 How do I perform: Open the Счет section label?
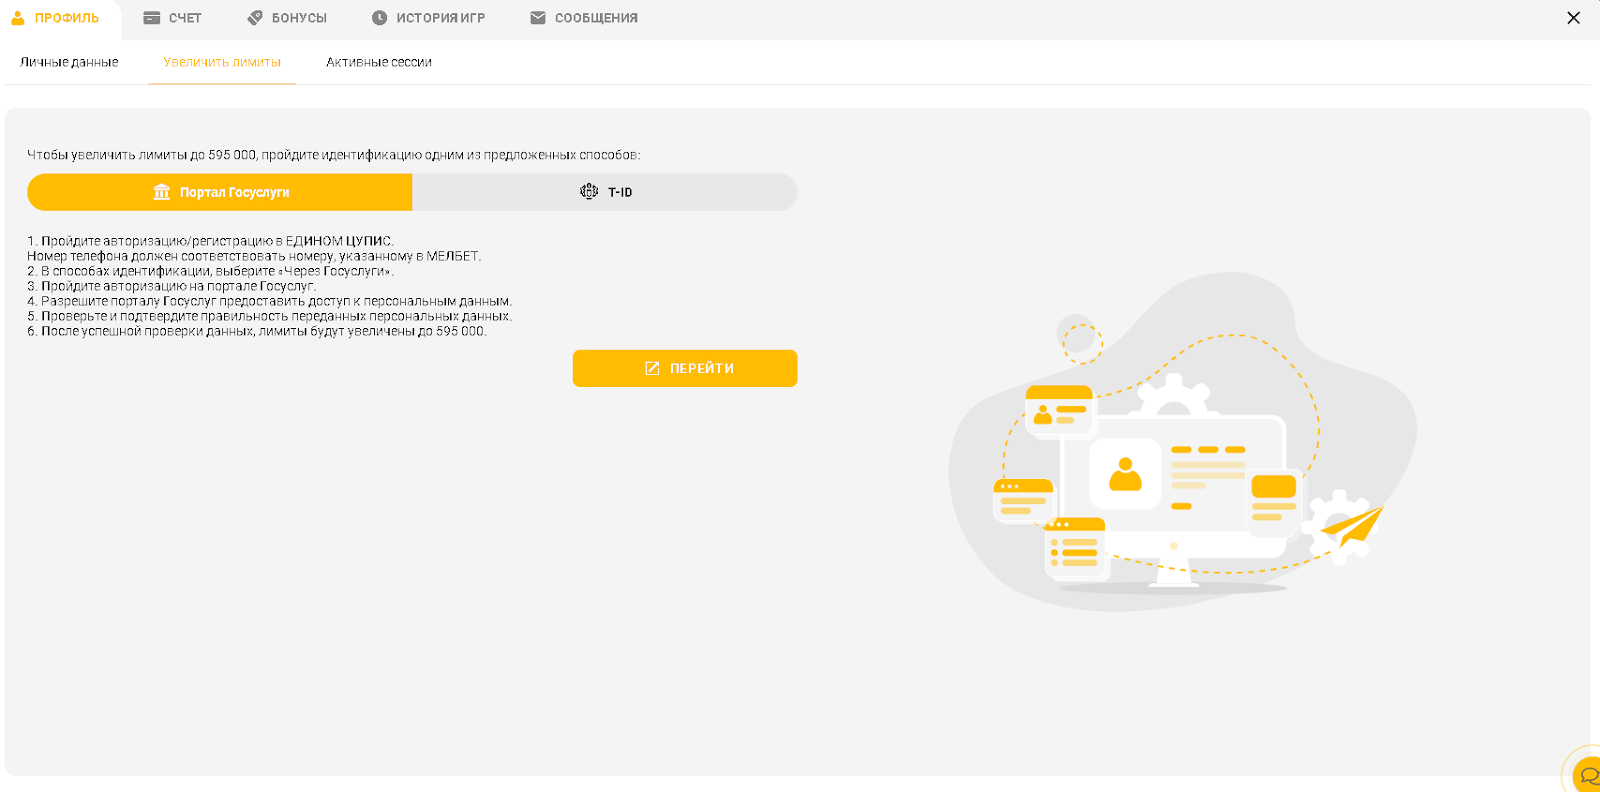tap(185, 18)
